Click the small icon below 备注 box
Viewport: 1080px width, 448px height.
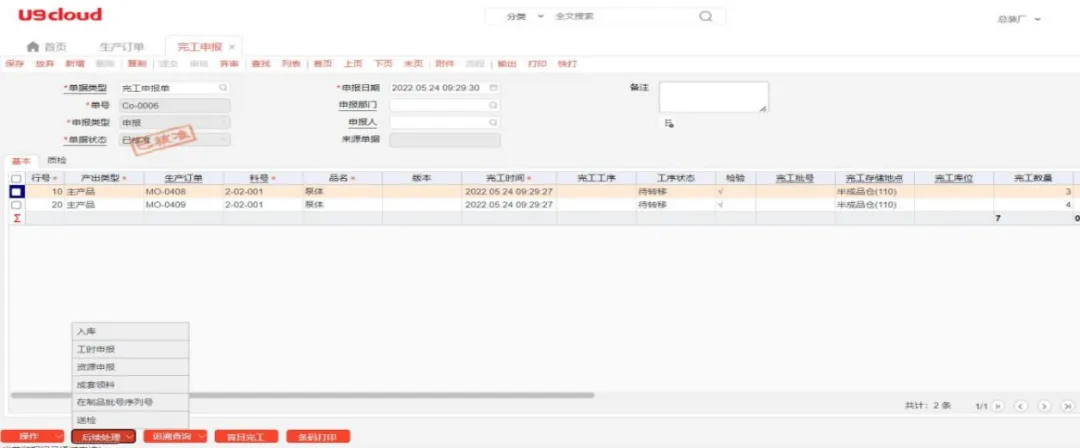click(x=669, y=123)
